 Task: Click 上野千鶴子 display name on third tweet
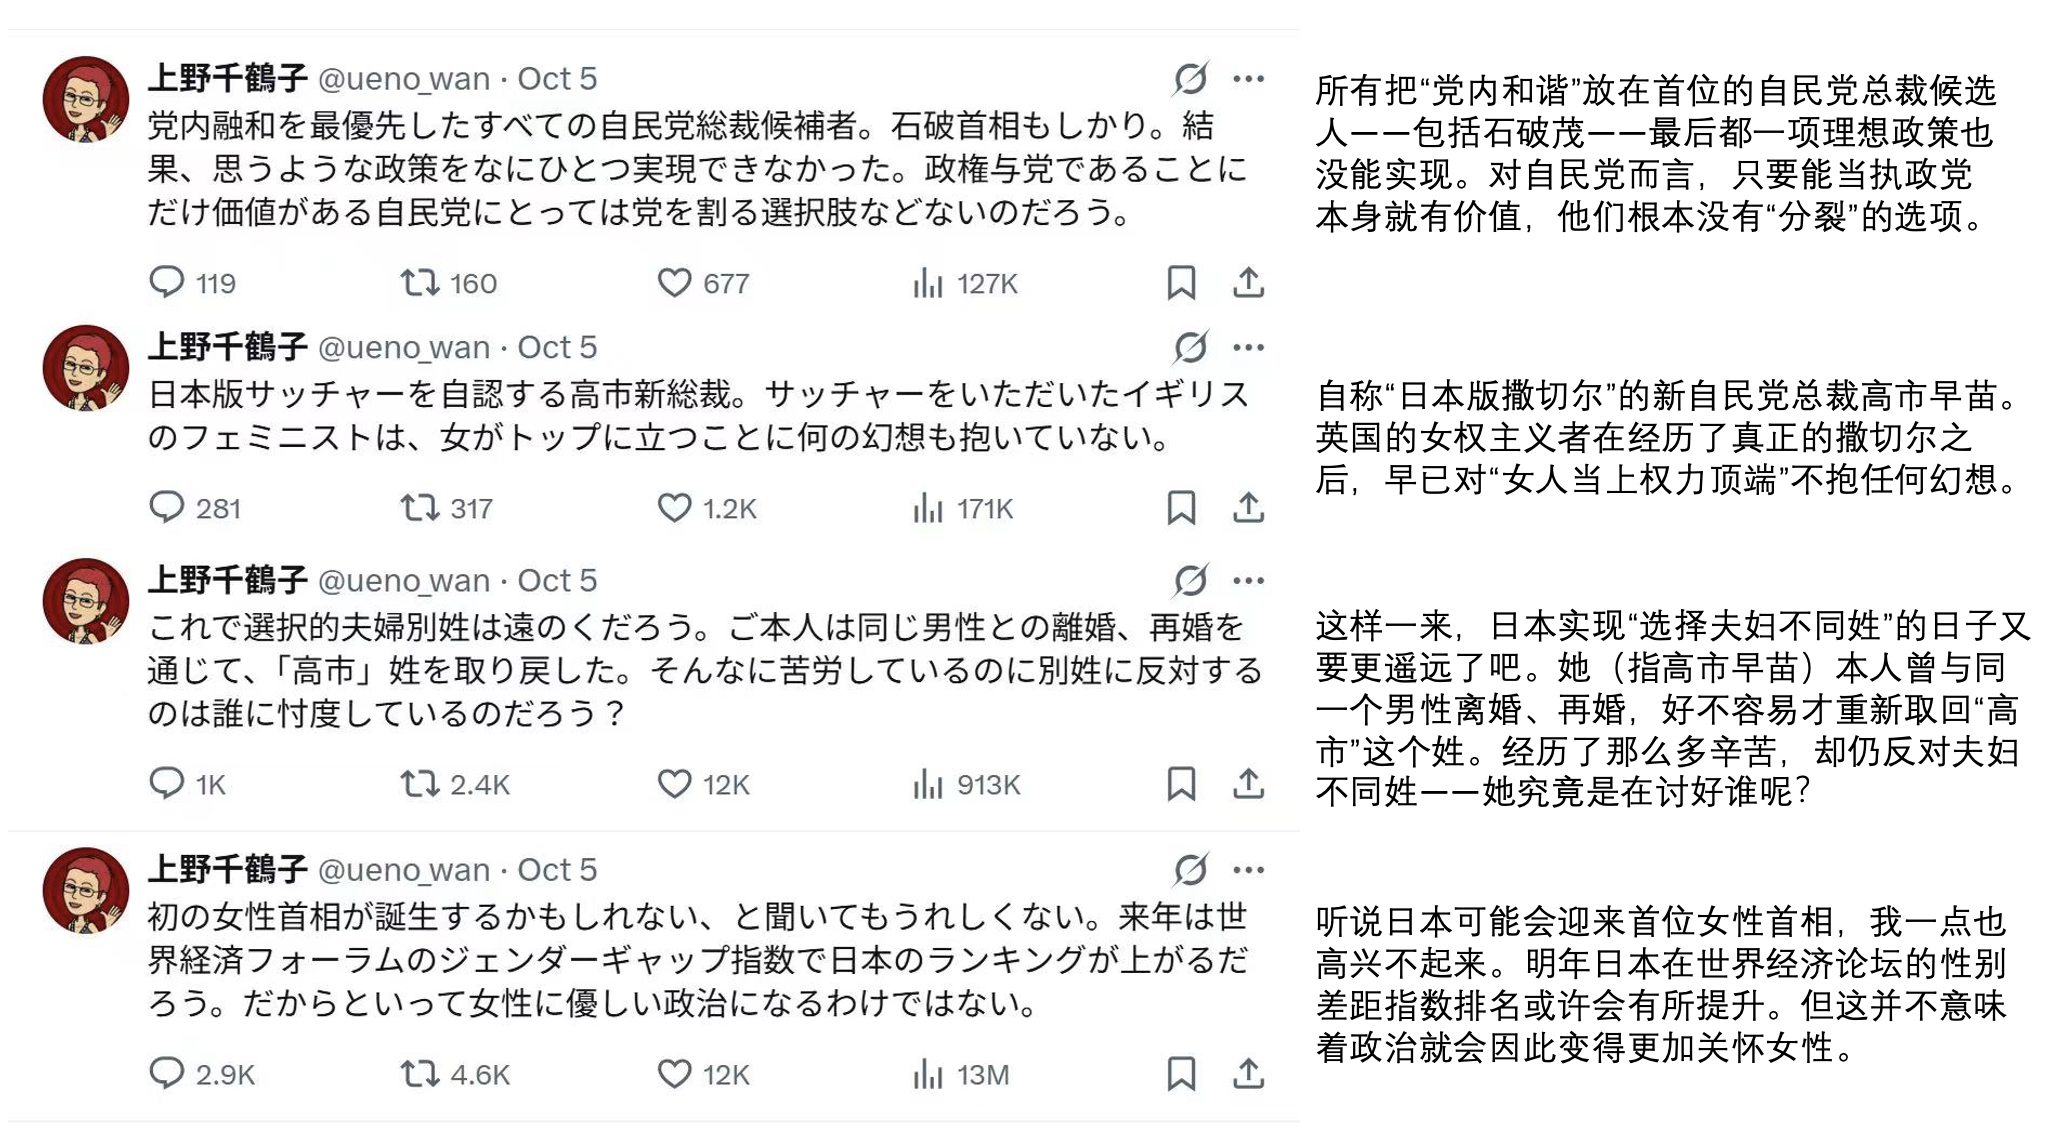[228, 580]
